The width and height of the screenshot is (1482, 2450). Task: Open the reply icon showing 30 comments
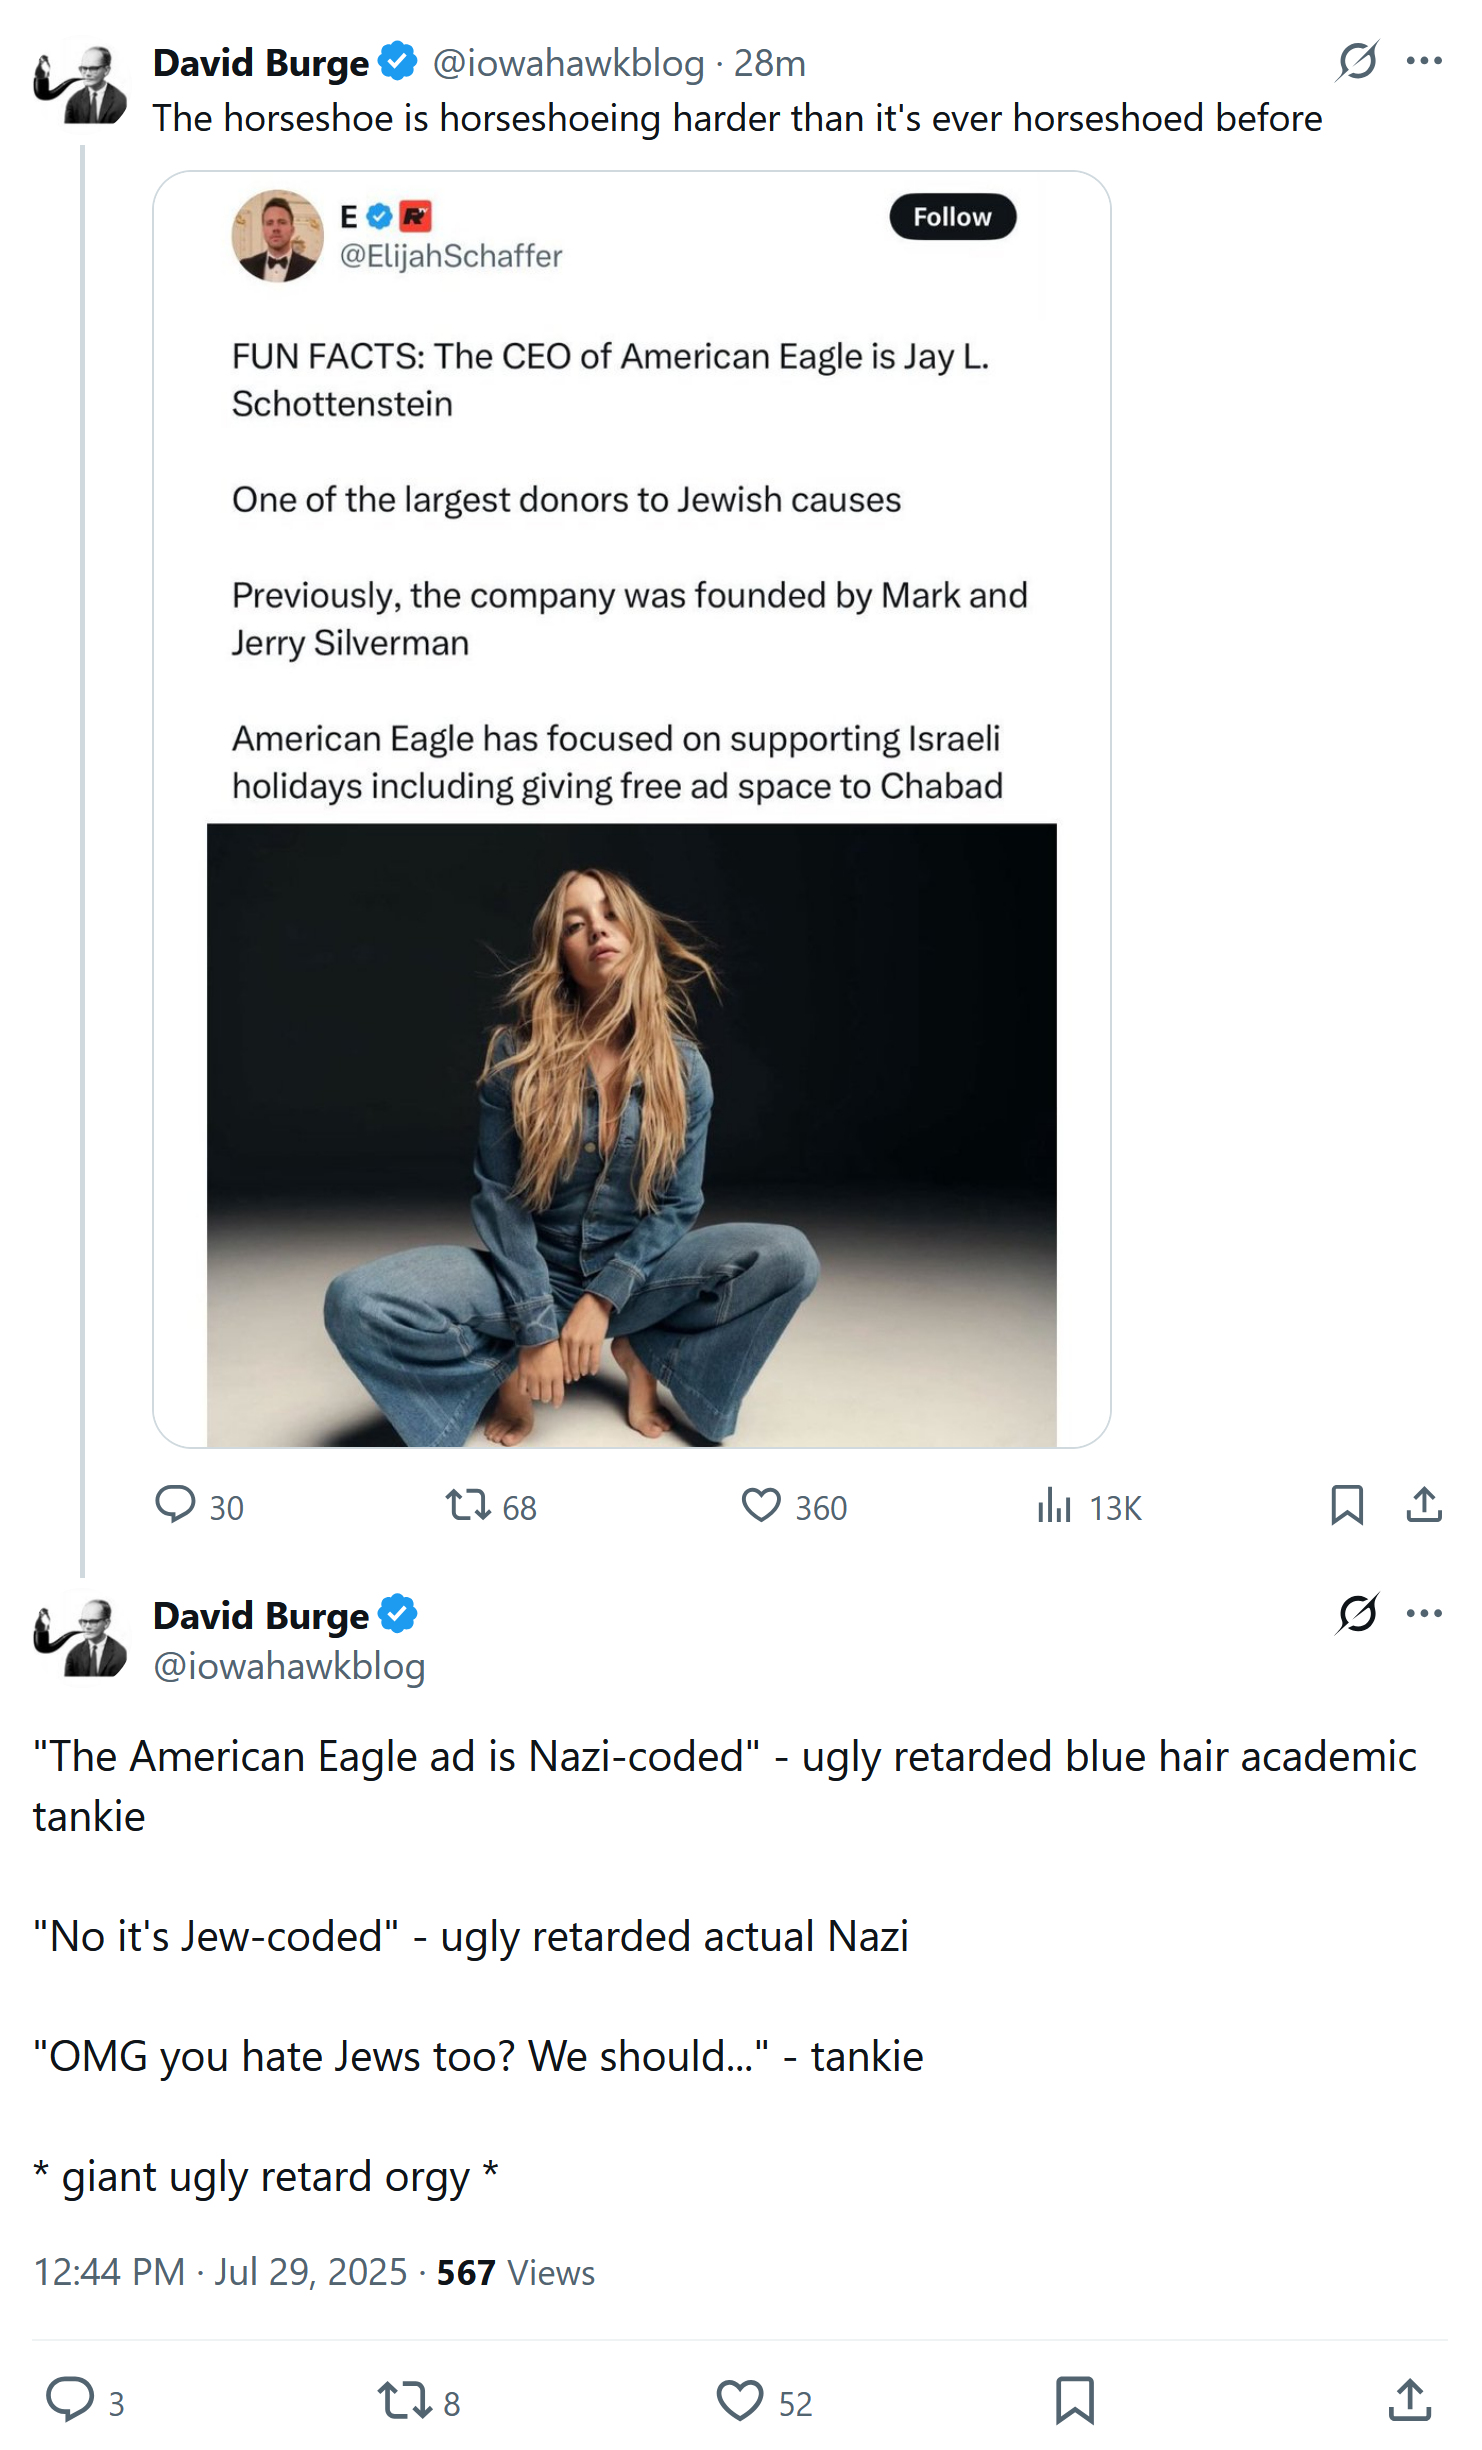click(176, 1505)
